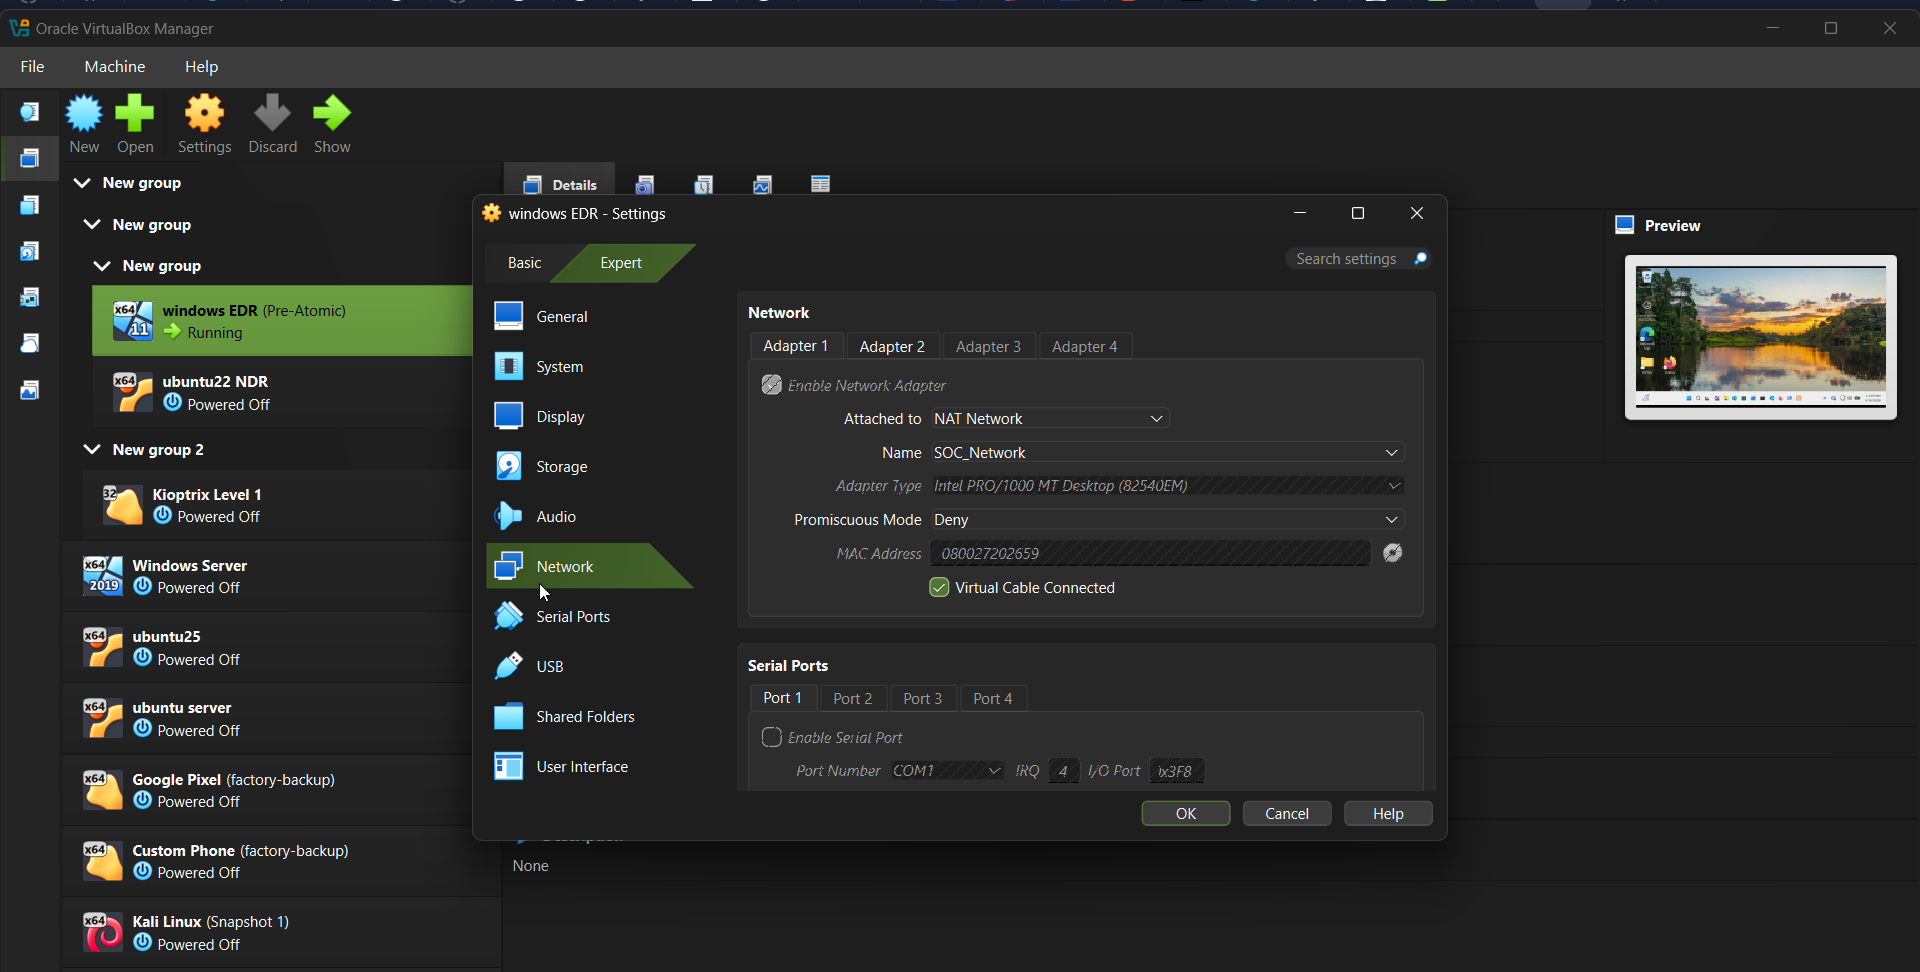Open the Attached to dropdown

click(1050, 419)
